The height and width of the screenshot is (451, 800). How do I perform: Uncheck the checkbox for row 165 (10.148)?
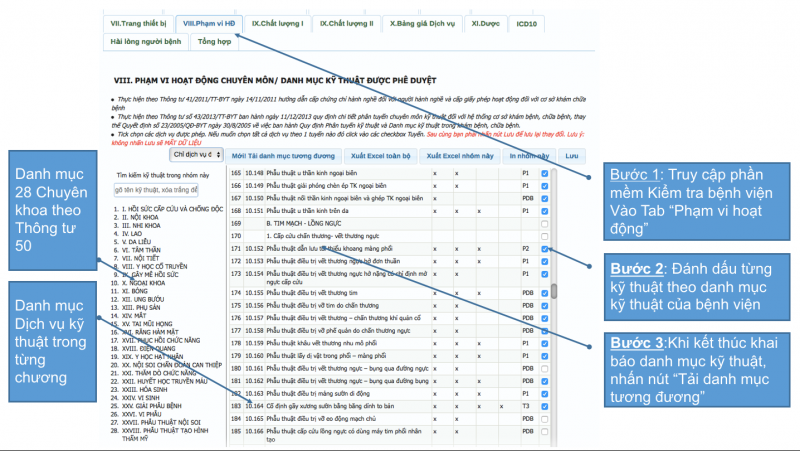click(544, 173)
